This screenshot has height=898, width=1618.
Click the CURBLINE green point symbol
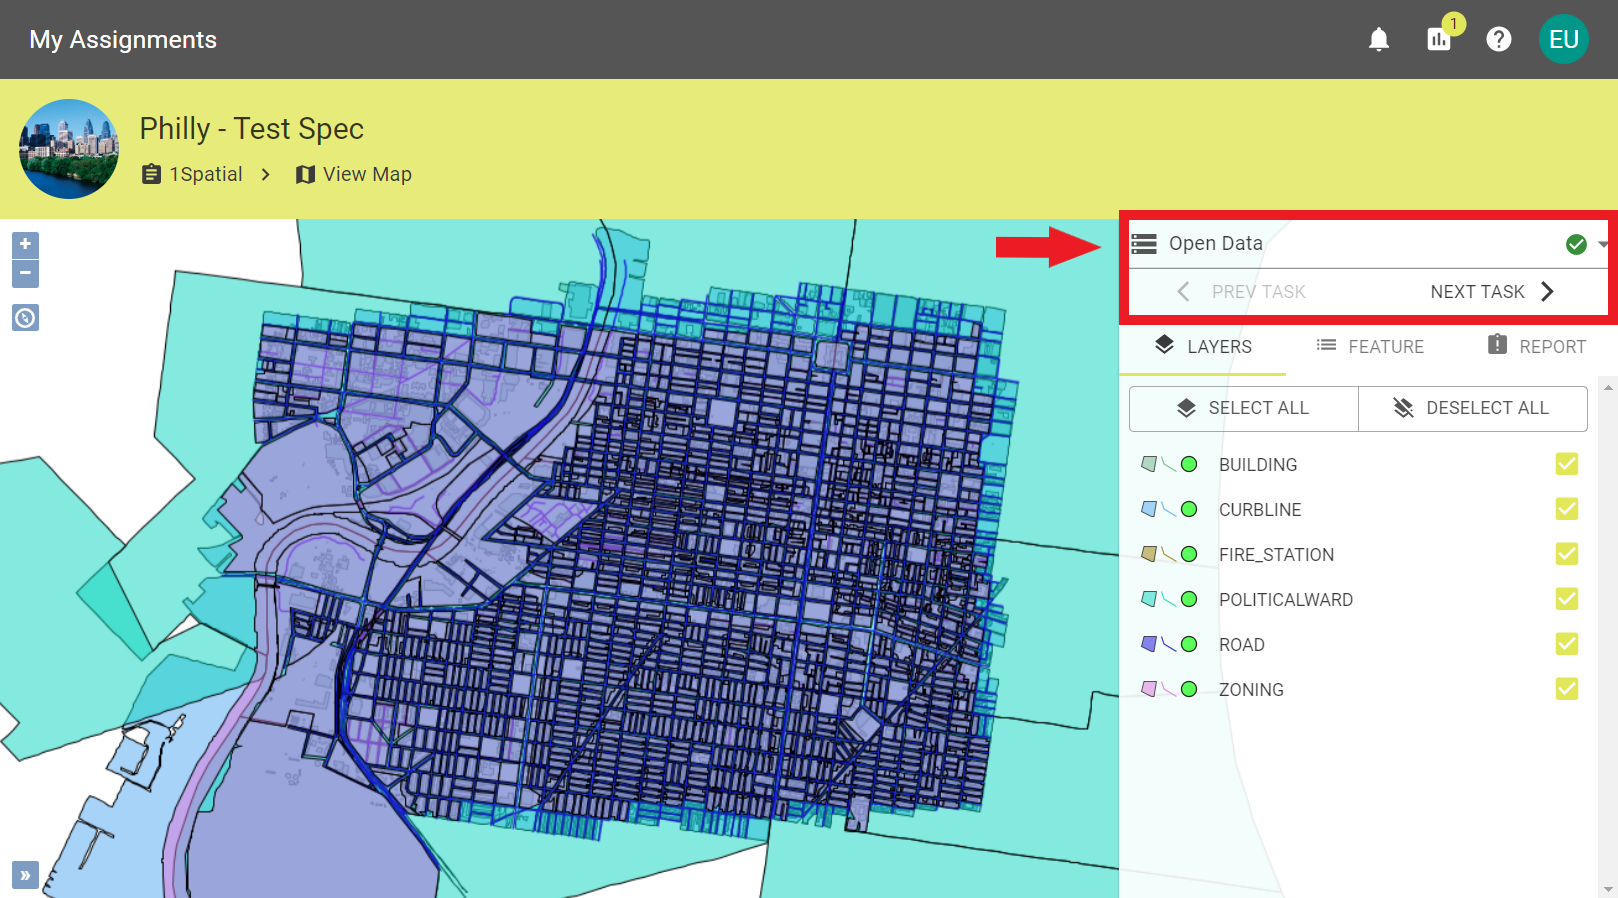pos(1189,509)
